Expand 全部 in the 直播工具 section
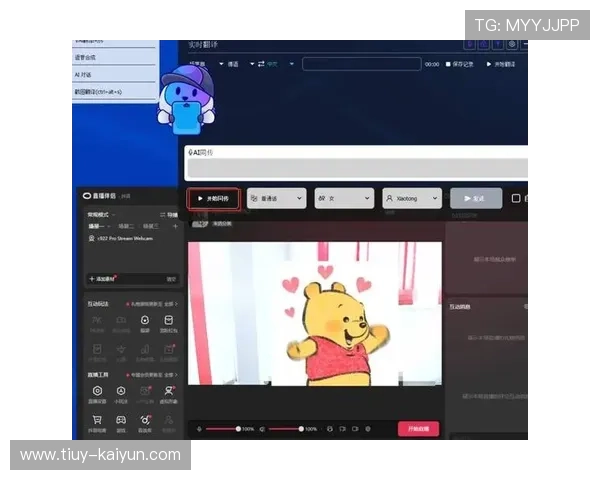600x480 pixels. click(171, 375)
